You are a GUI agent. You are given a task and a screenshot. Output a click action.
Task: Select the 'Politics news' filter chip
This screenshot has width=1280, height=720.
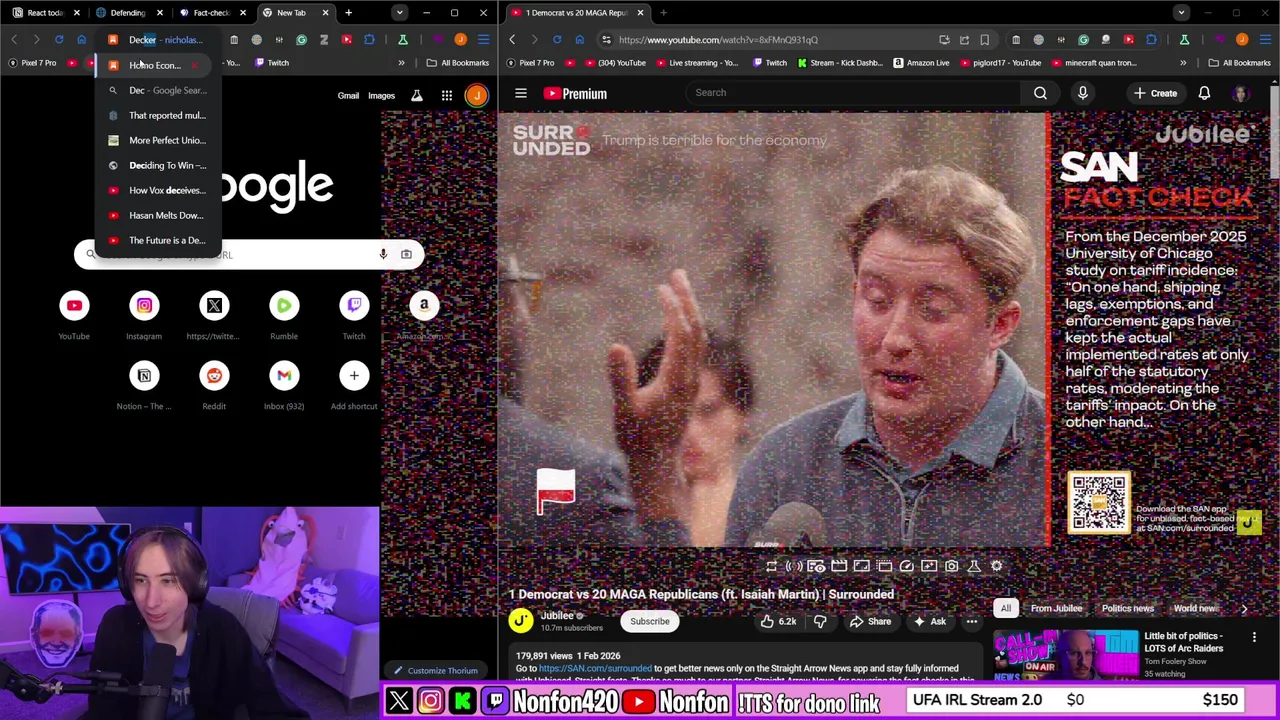tap(1127, 608)
